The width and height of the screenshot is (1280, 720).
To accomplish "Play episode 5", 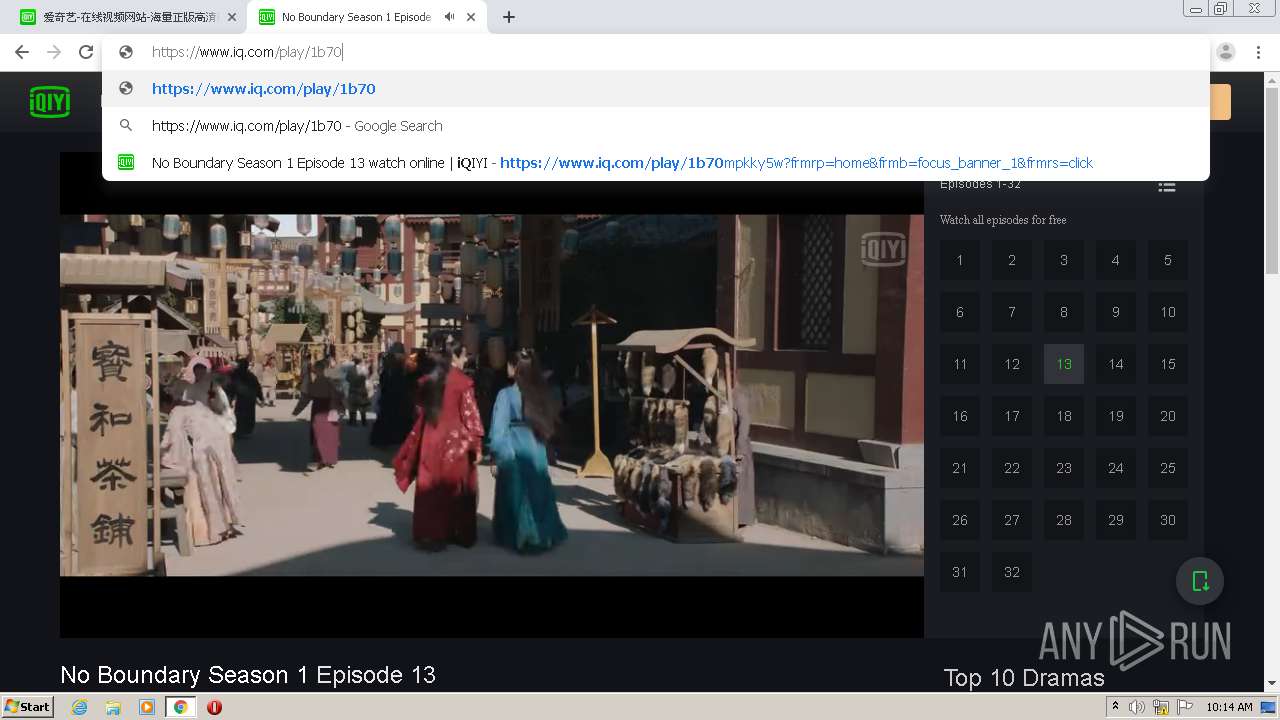I will [x=1168, y=260].
